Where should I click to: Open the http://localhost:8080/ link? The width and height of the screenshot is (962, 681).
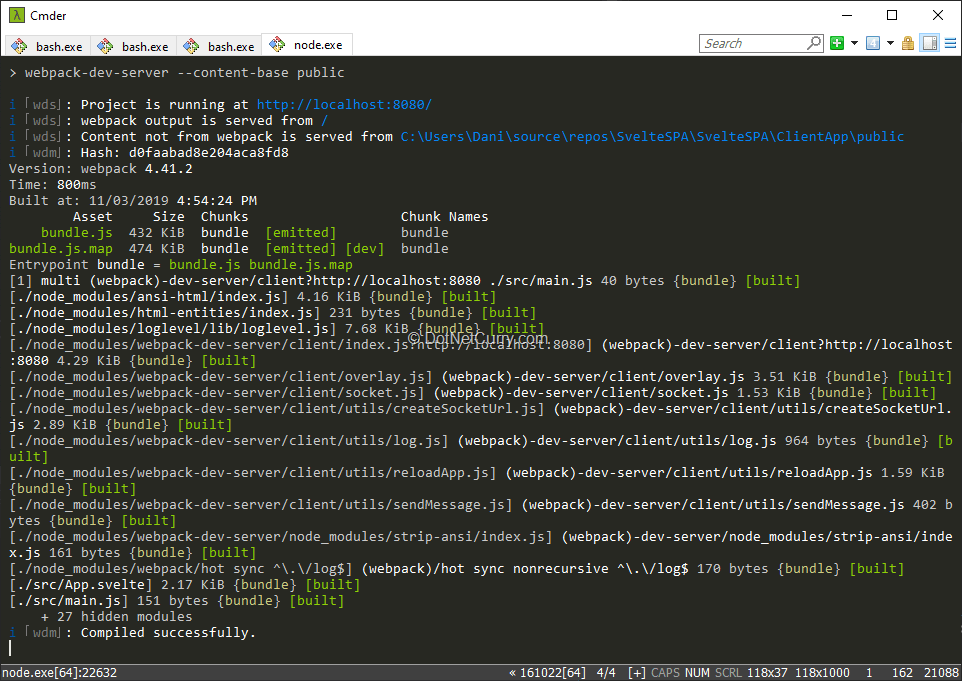[x=344, y=104]
